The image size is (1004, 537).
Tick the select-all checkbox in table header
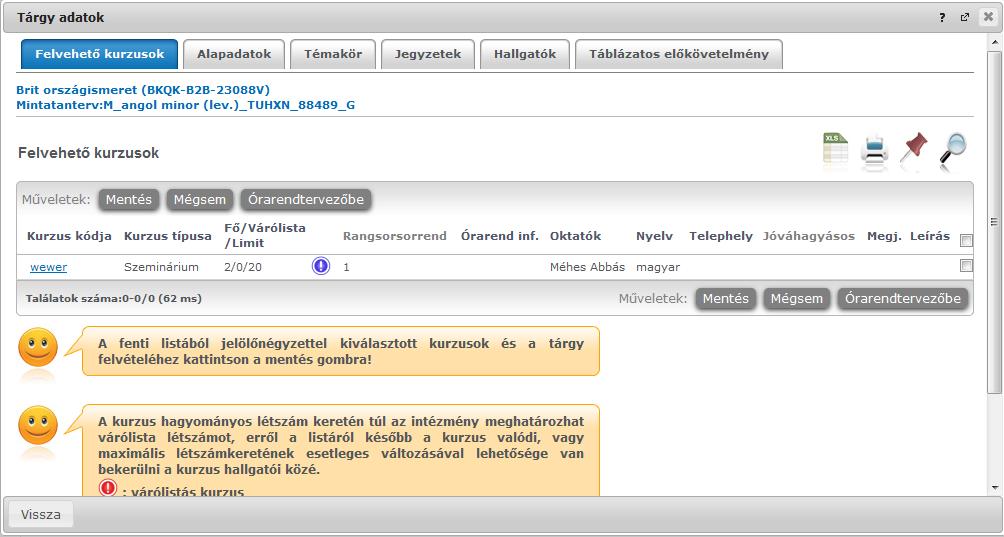pos(966,241)
